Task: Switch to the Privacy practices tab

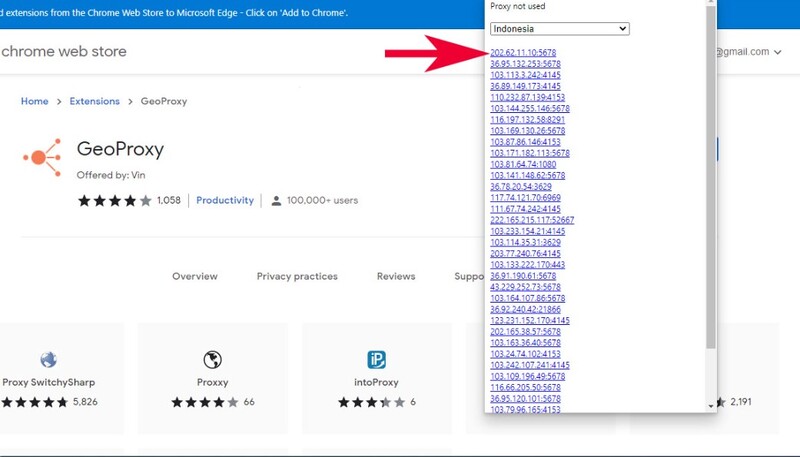Action: [x=297, y=276]
